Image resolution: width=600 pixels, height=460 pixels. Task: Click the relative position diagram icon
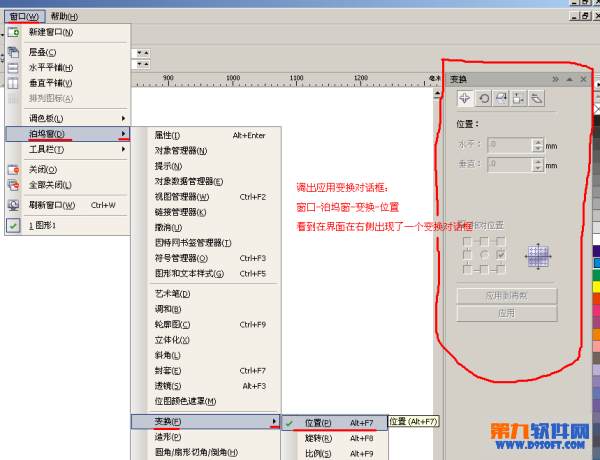(538, 256)
